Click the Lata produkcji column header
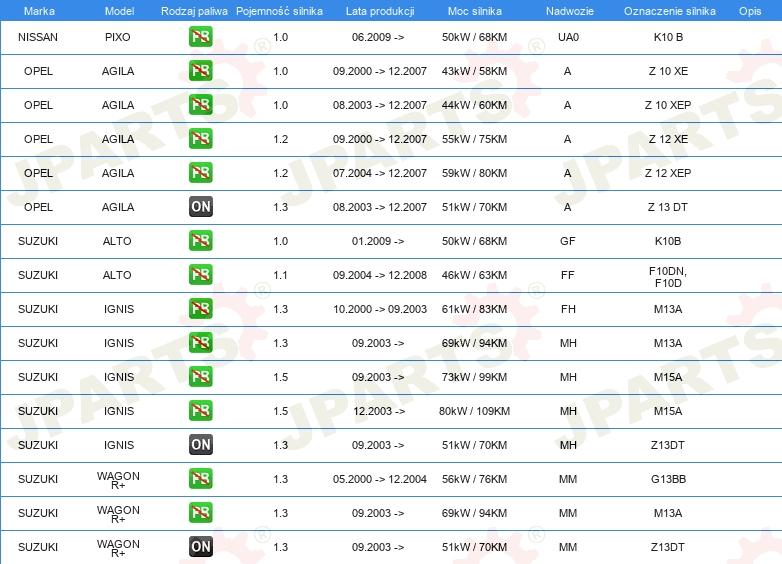782x564 pixels. (380, 11)
